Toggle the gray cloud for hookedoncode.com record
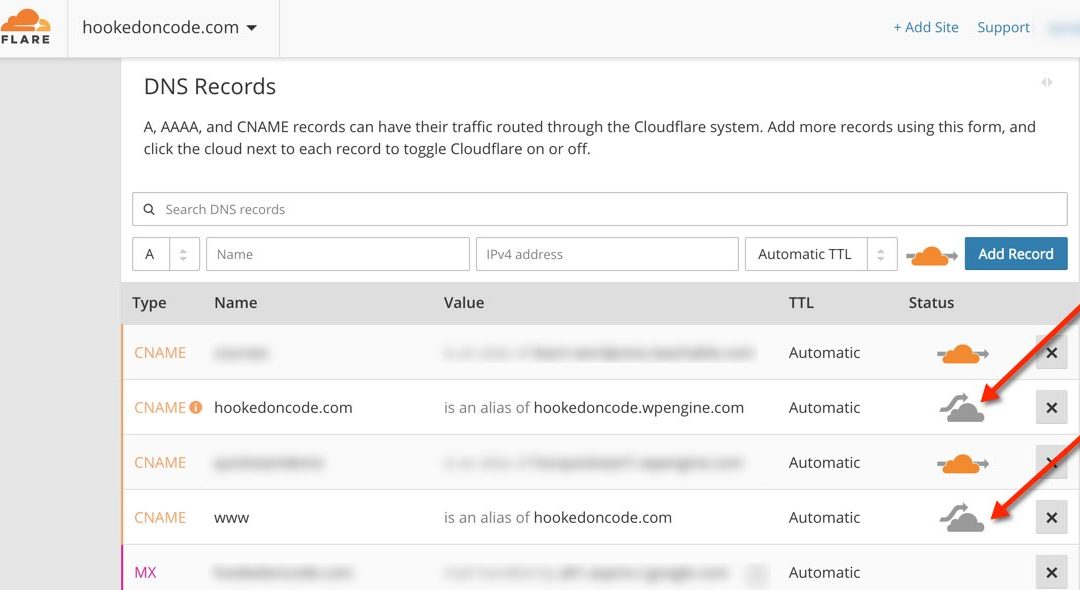This screenshot has height=590, width=1080. pyautogui.click(x=962, y=408)
